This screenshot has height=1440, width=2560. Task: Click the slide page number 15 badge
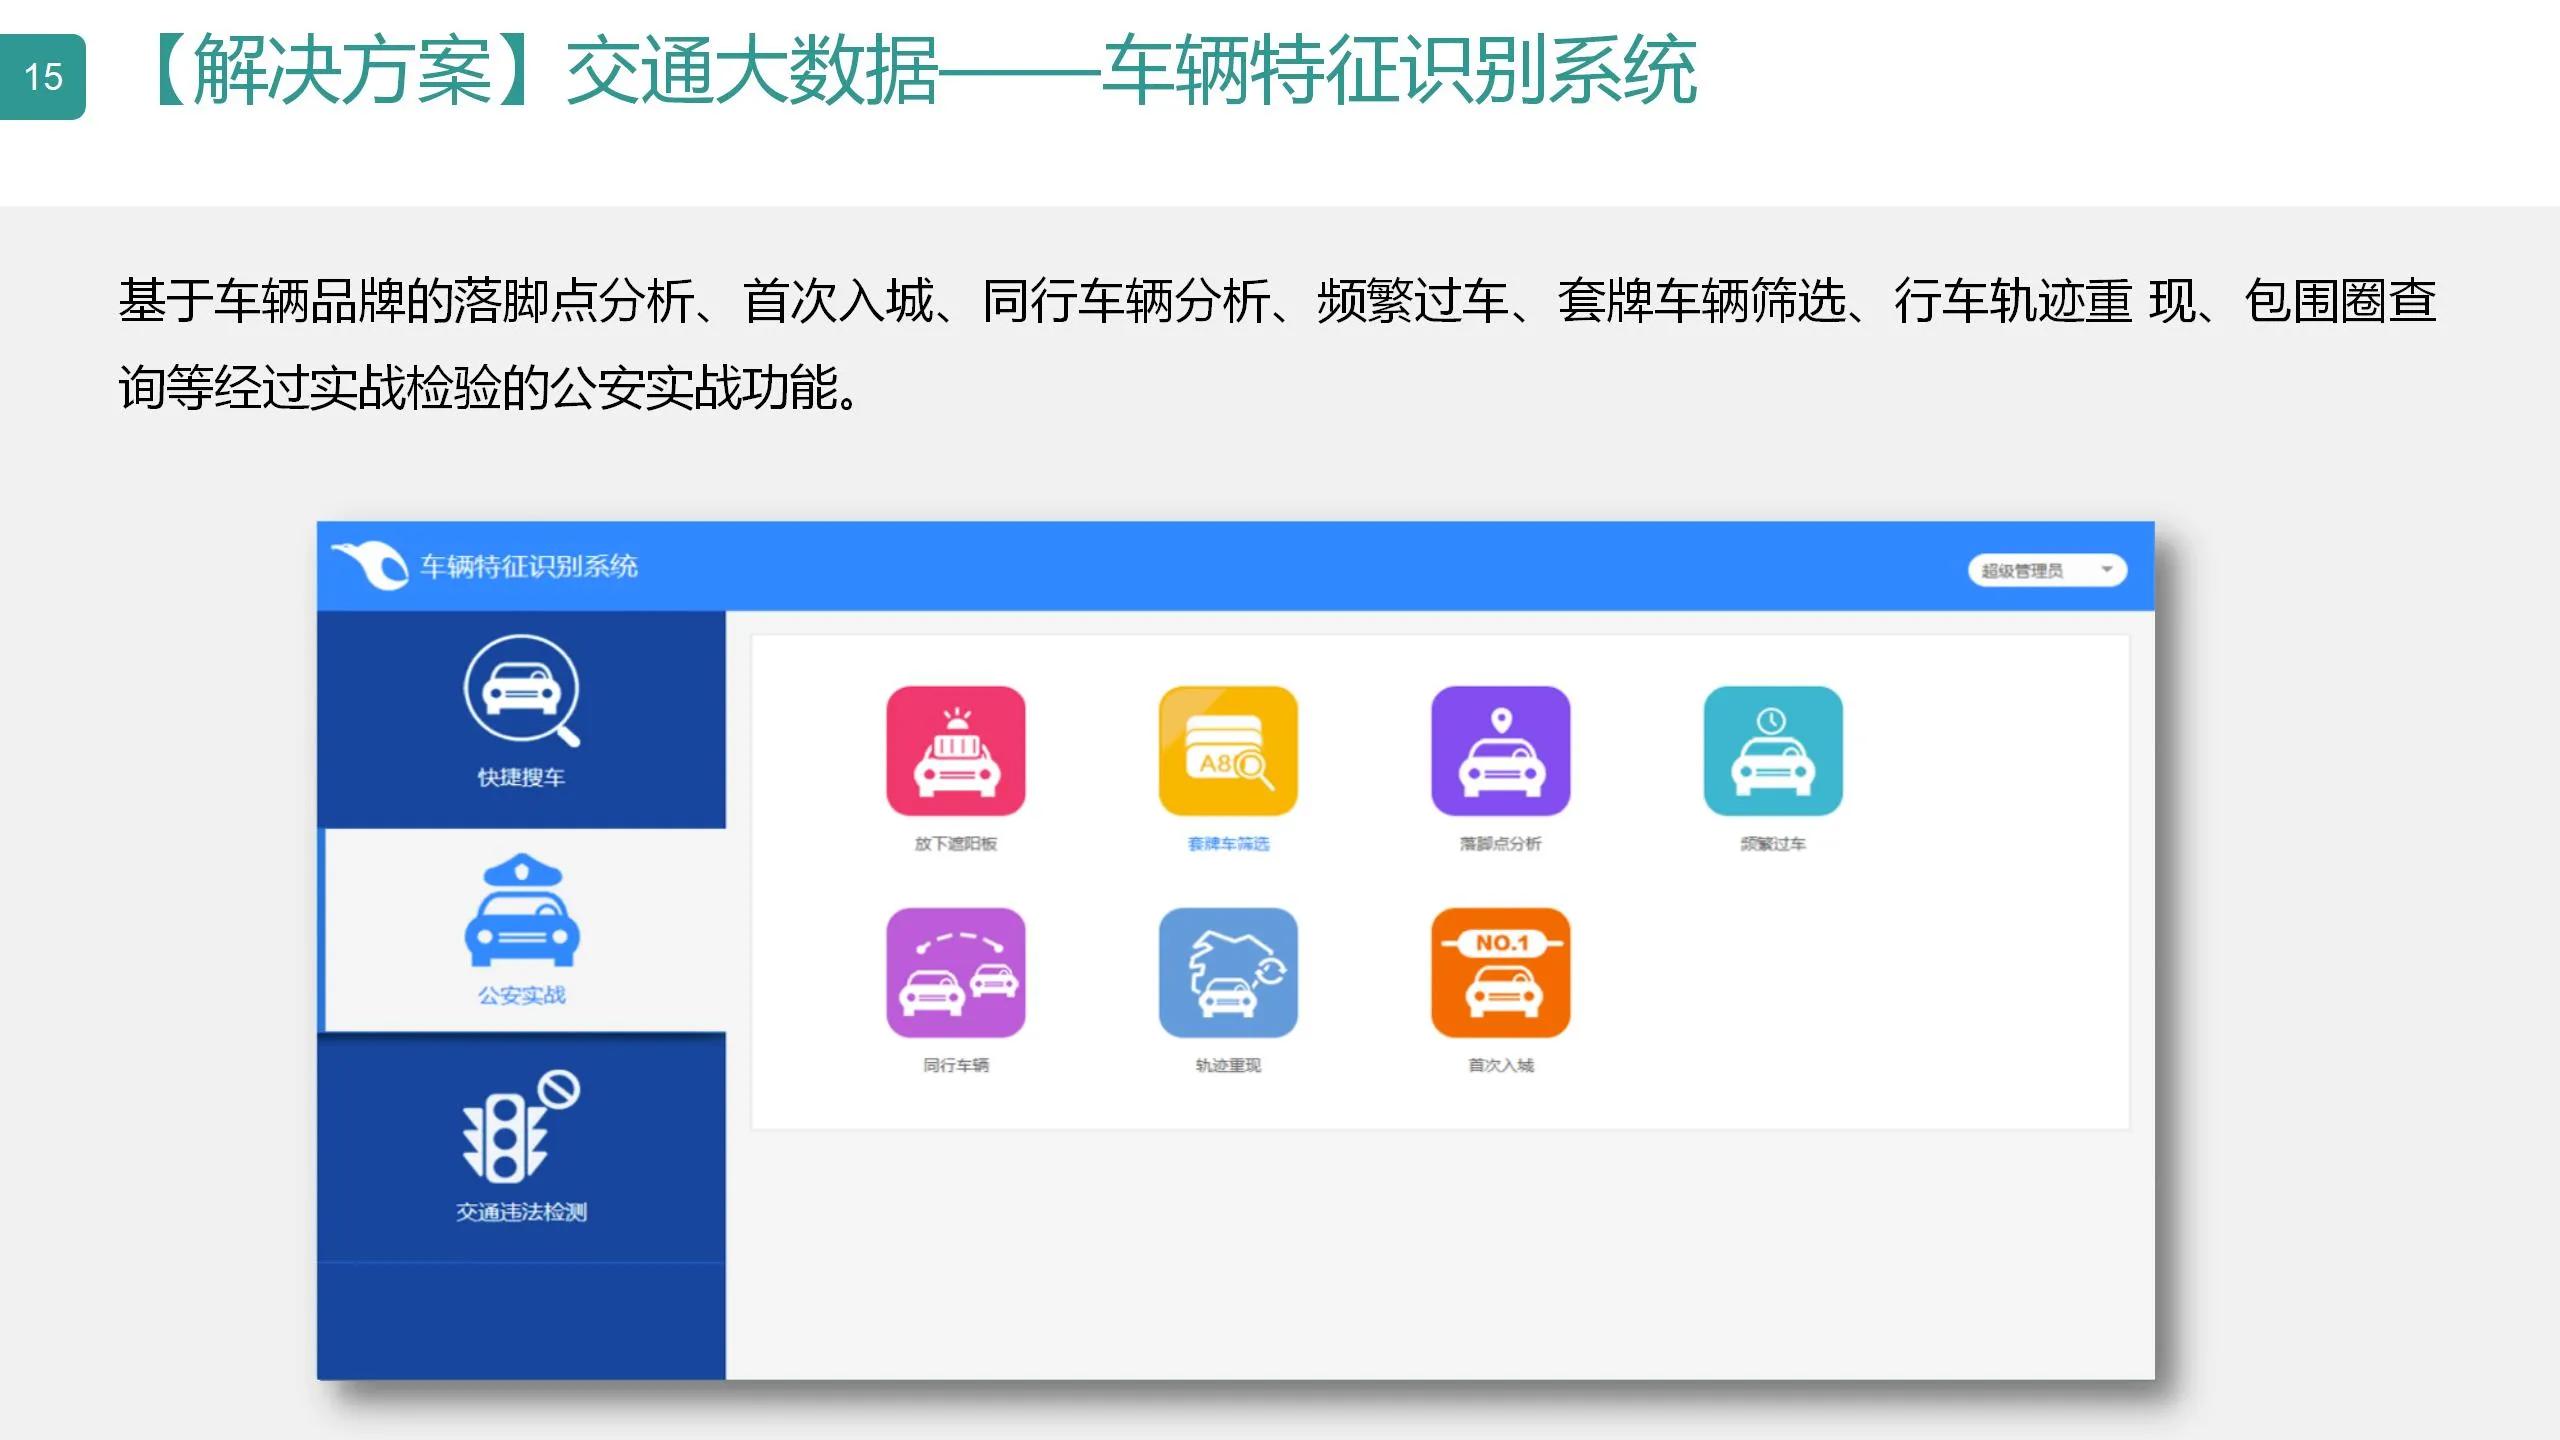click(x=44, y=75)
